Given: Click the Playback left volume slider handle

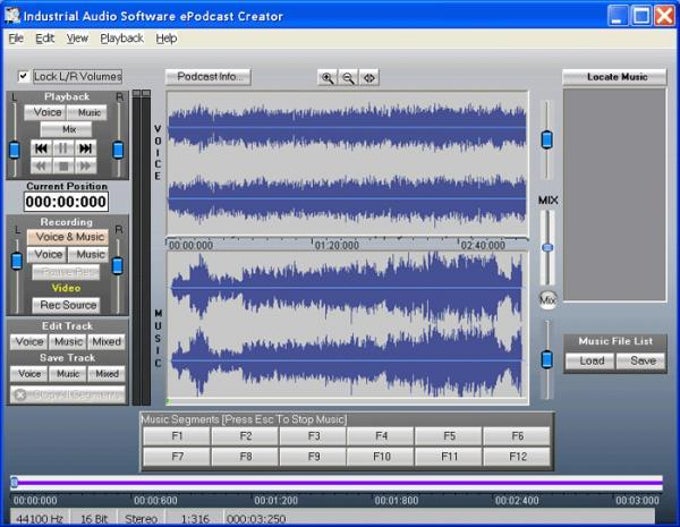Looking at the screenshot, I should [14, 150].
